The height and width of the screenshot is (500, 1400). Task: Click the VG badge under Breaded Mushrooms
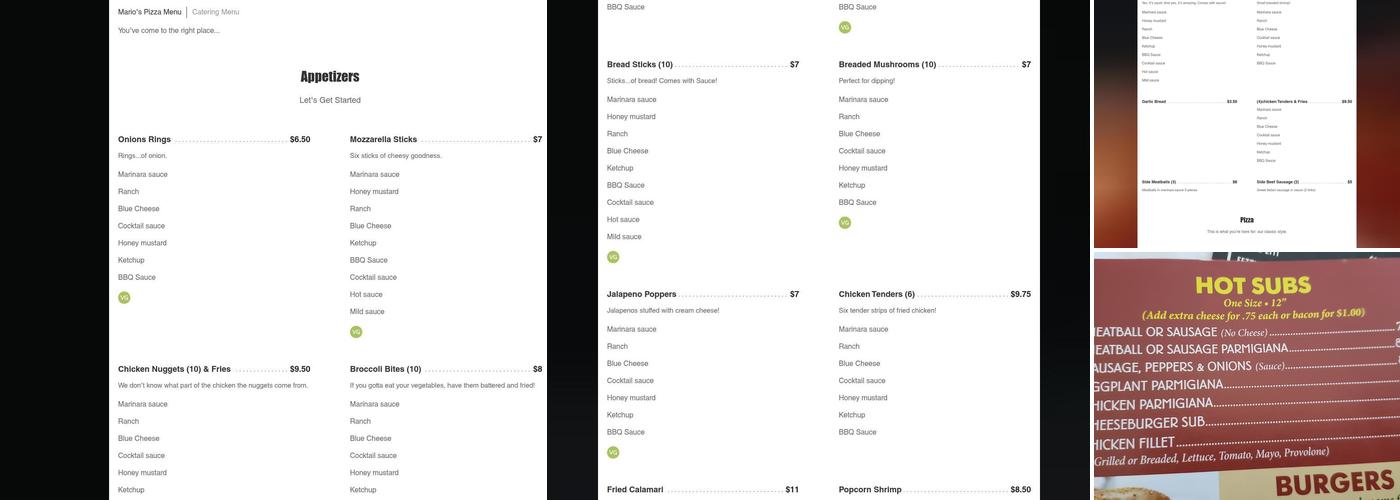click(845, 223)
